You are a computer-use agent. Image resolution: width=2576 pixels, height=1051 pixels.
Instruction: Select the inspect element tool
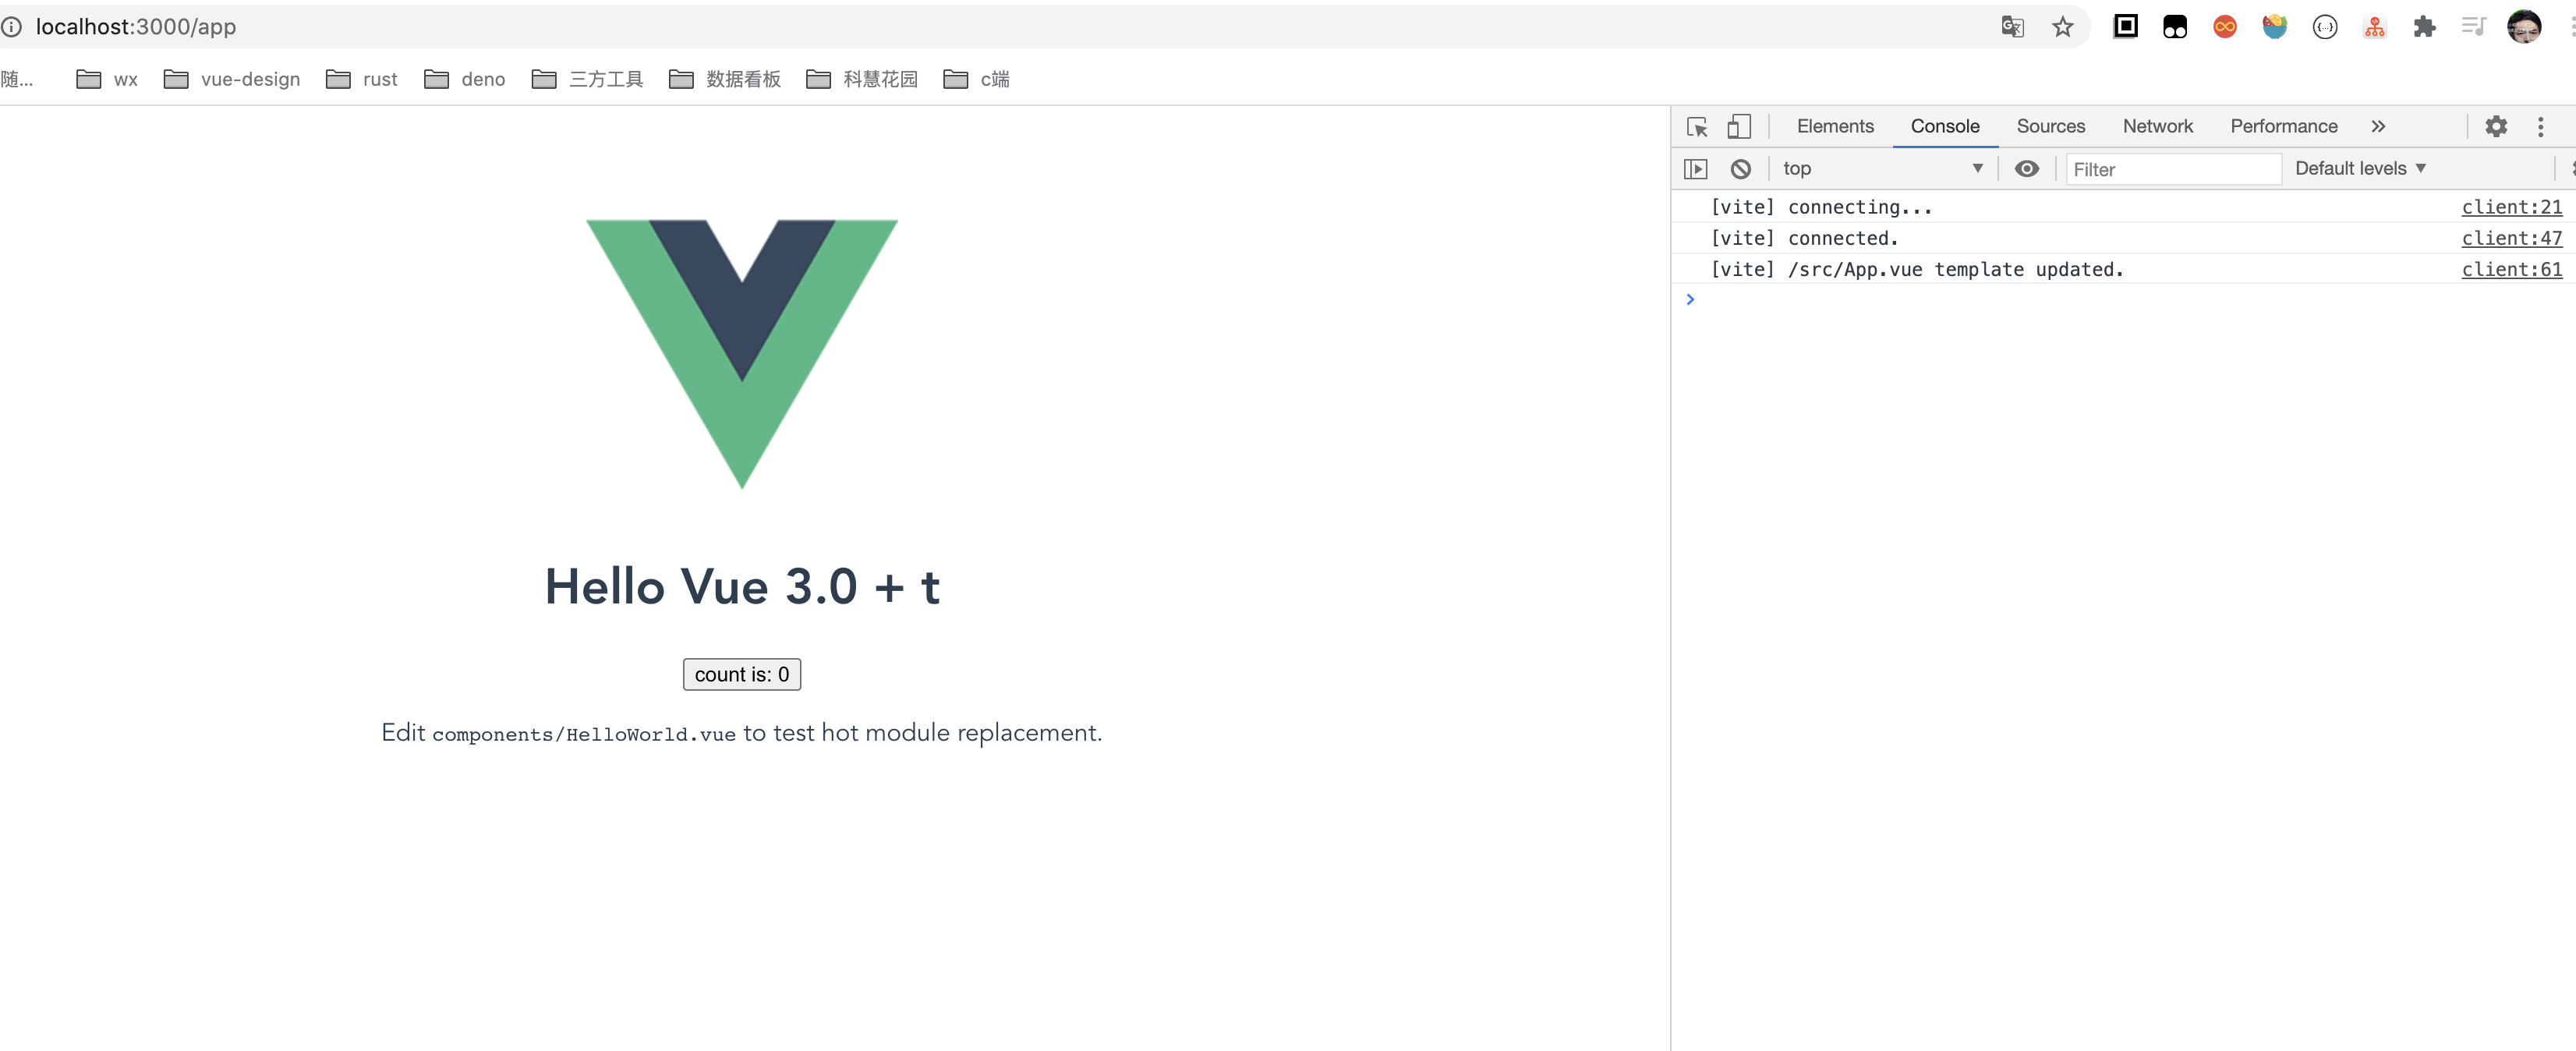click(1696, 126)
